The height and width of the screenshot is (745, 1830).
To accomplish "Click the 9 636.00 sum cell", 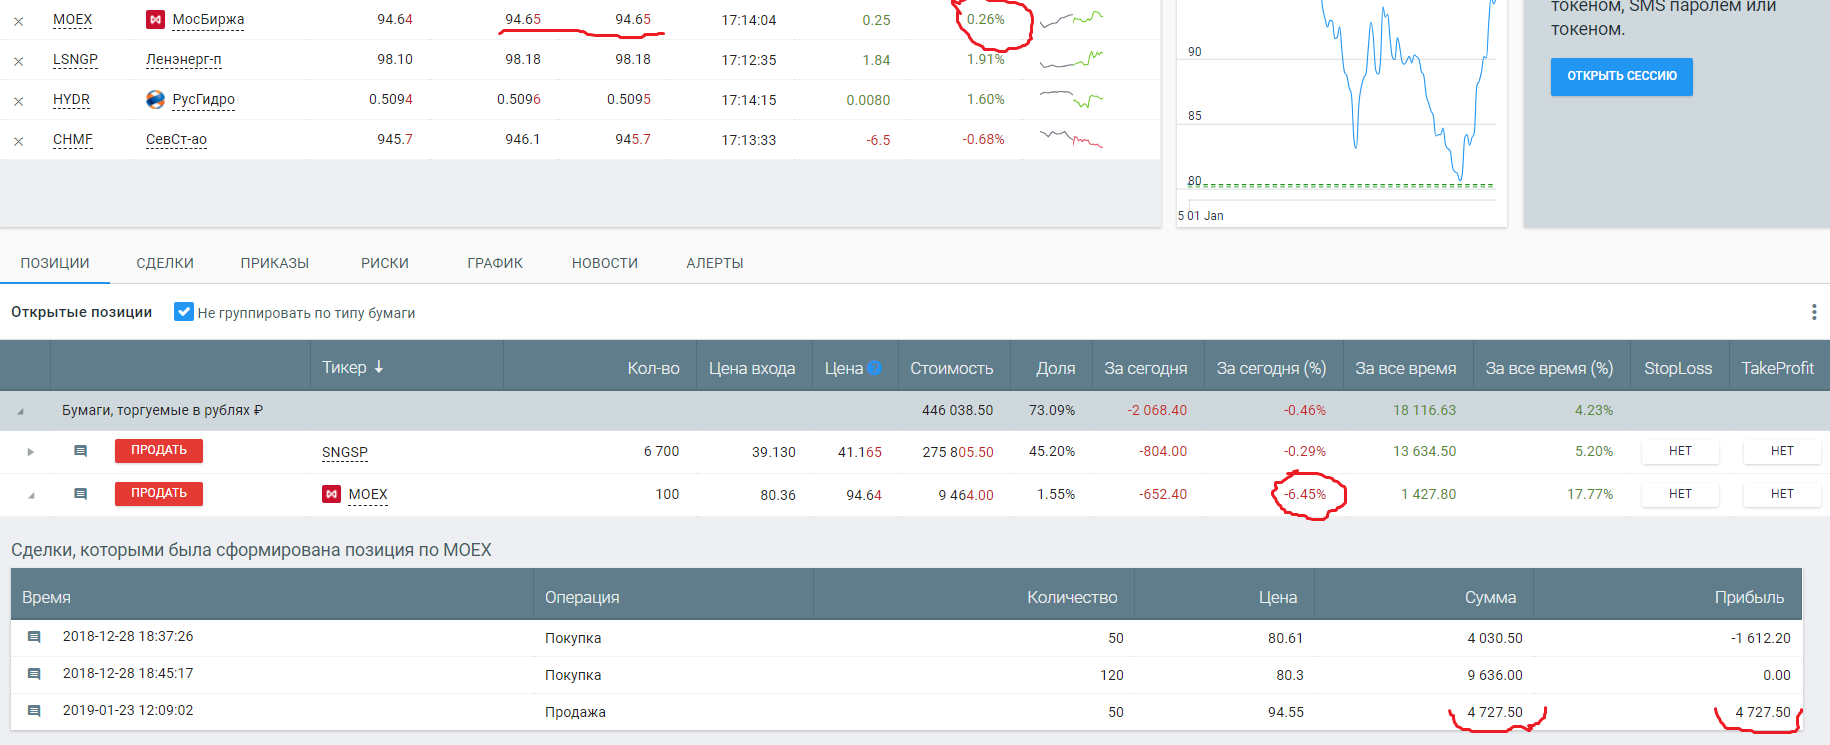I will 1495,675.
